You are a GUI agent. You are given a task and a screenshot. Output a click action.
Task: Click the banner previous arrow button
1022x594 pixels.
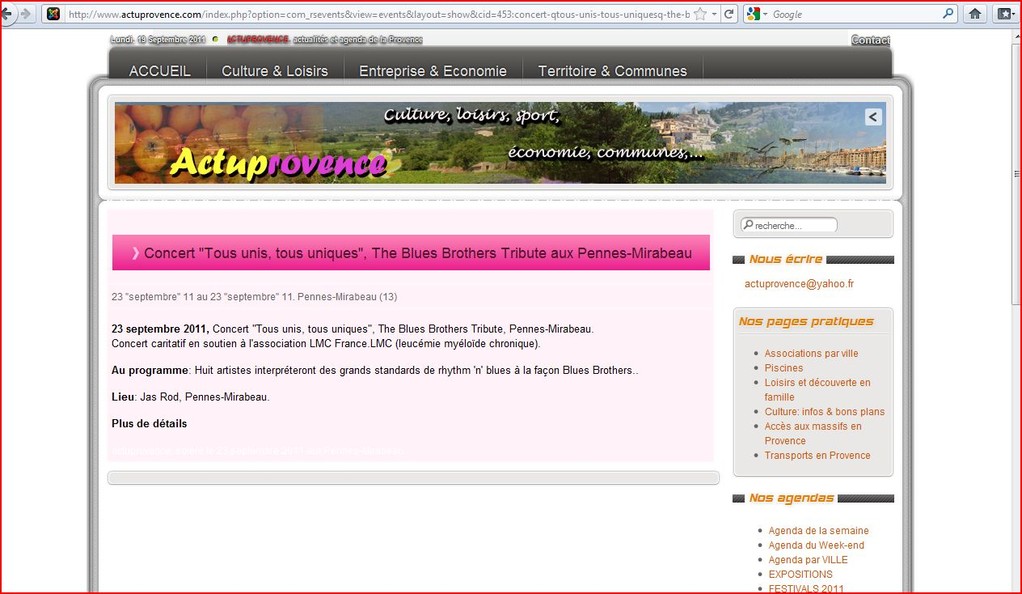873,117
